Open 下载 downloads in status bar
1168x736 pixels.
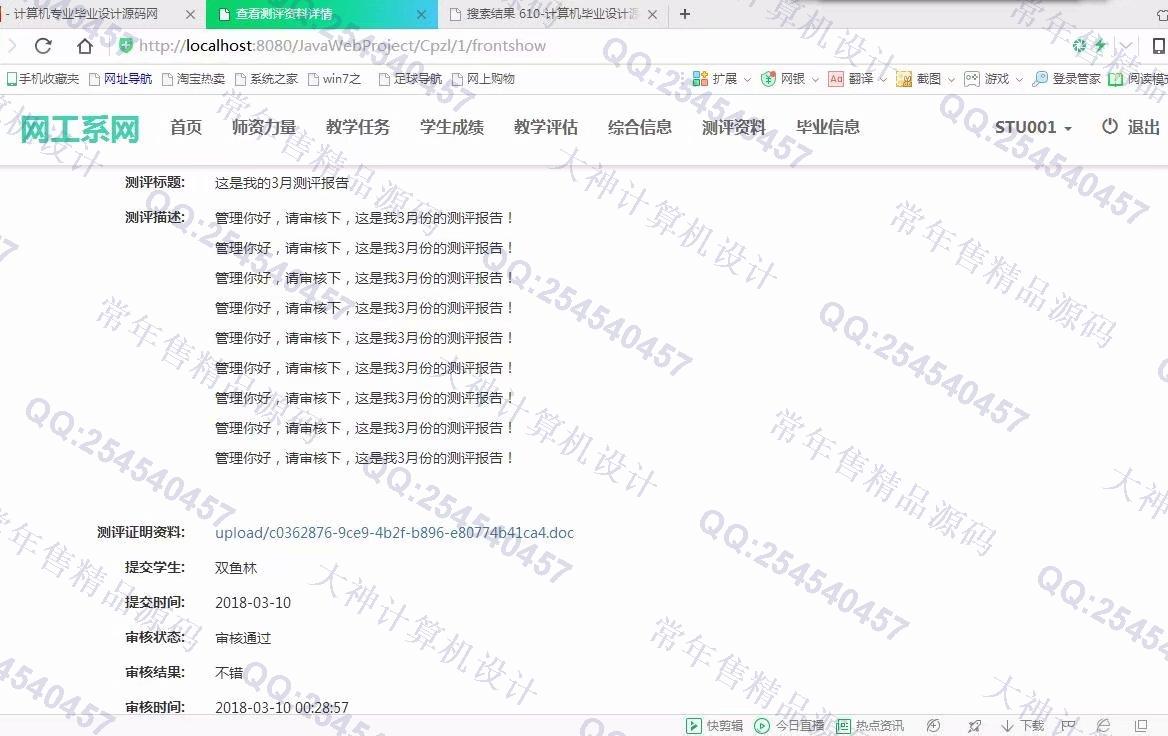coord(1023,726)
